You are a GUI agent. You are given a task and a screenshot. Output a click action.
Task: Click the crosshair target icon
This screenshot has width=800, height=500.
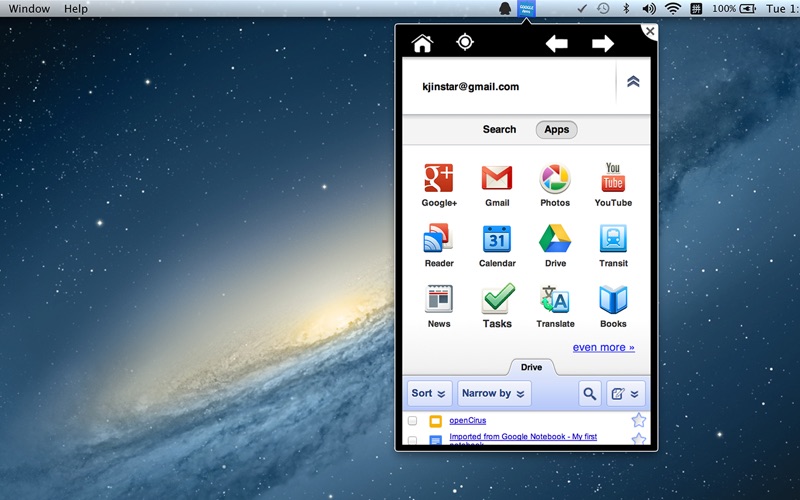pyautogui.click(x=465, y=42)
